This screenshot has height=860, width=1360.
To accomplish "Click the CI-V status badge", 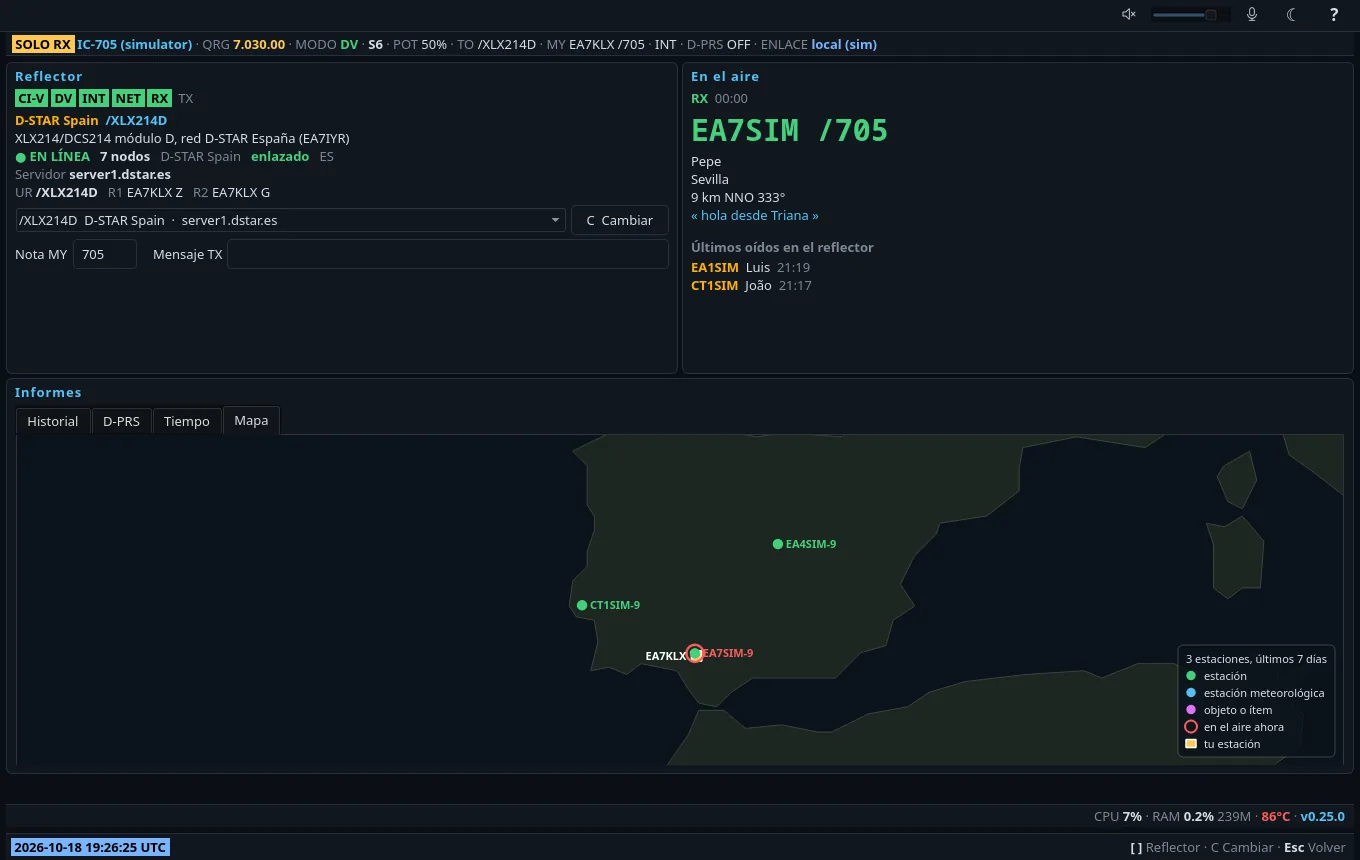I will pyautogui.click(x=31, y=98).
